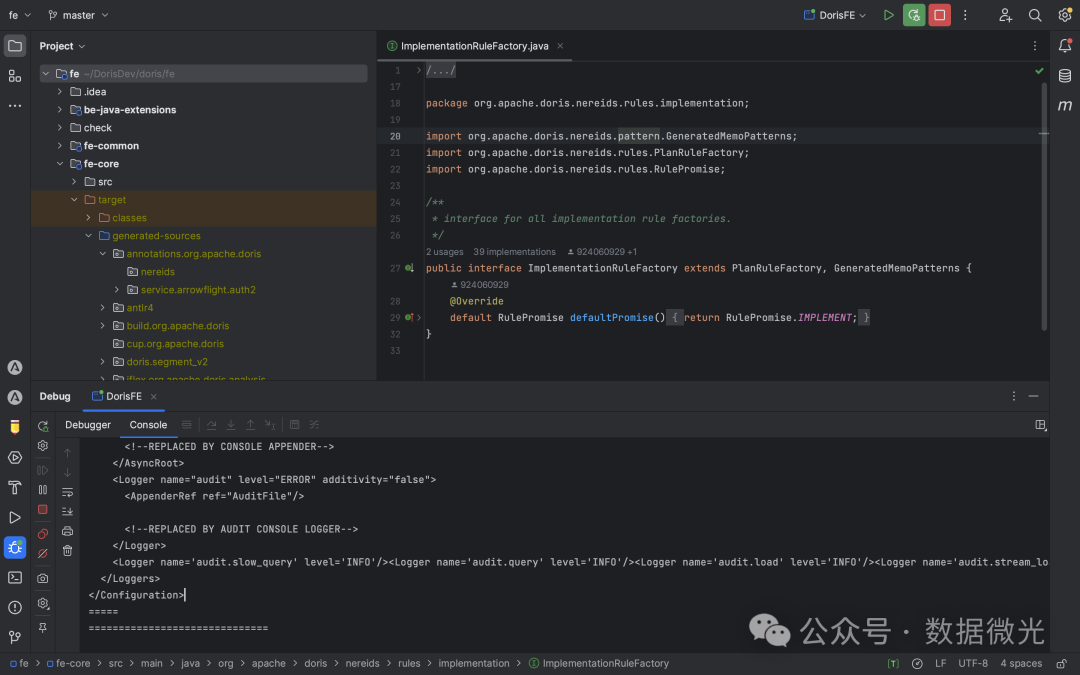Open the Maven tool window

(x=1065, y=106)
